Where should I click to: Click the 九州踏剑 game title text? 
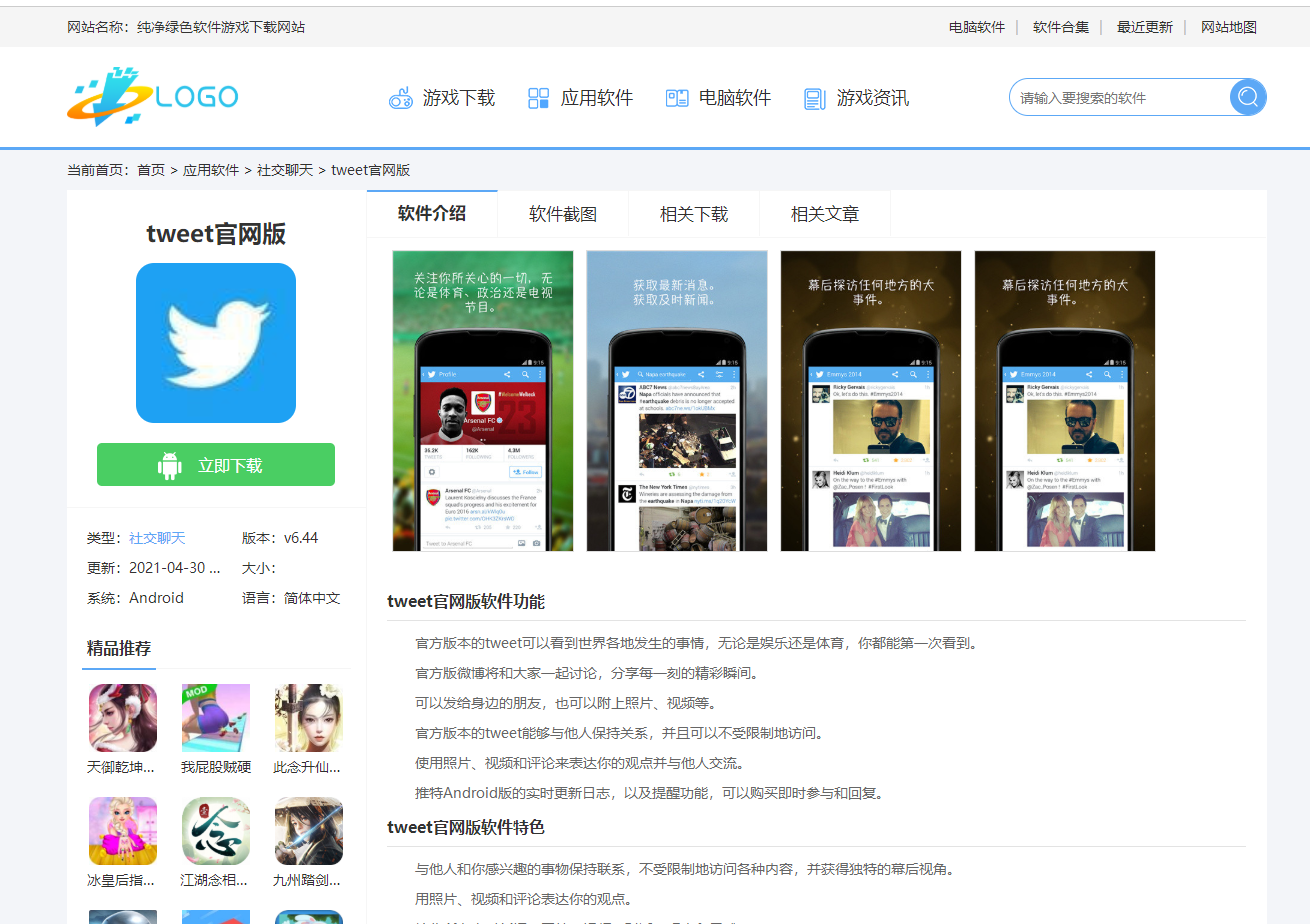click(x=308, y=880)
